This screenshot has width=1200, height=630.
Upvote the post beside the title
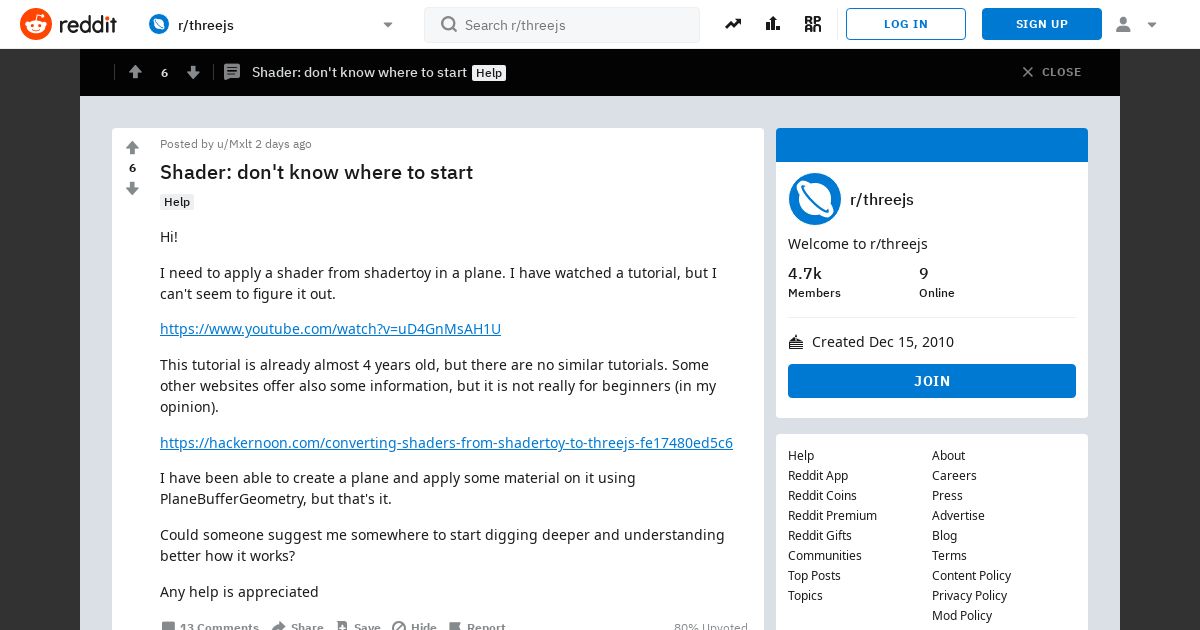coord(132,148)
